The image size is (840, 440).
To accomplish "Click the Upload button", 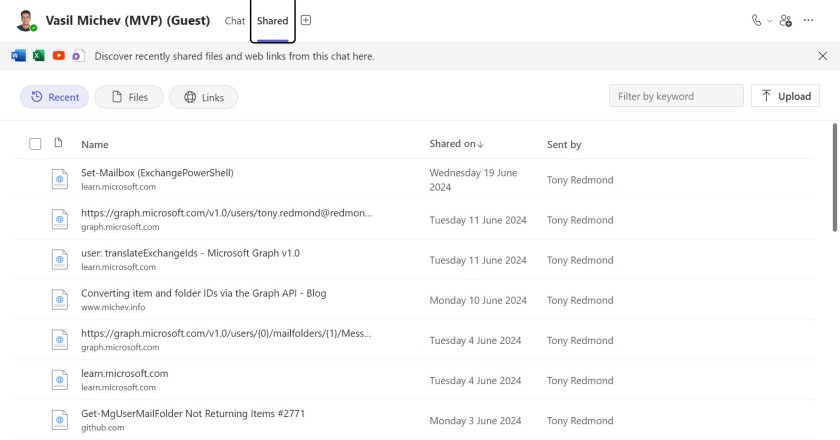I will click(x=785, y=96).
